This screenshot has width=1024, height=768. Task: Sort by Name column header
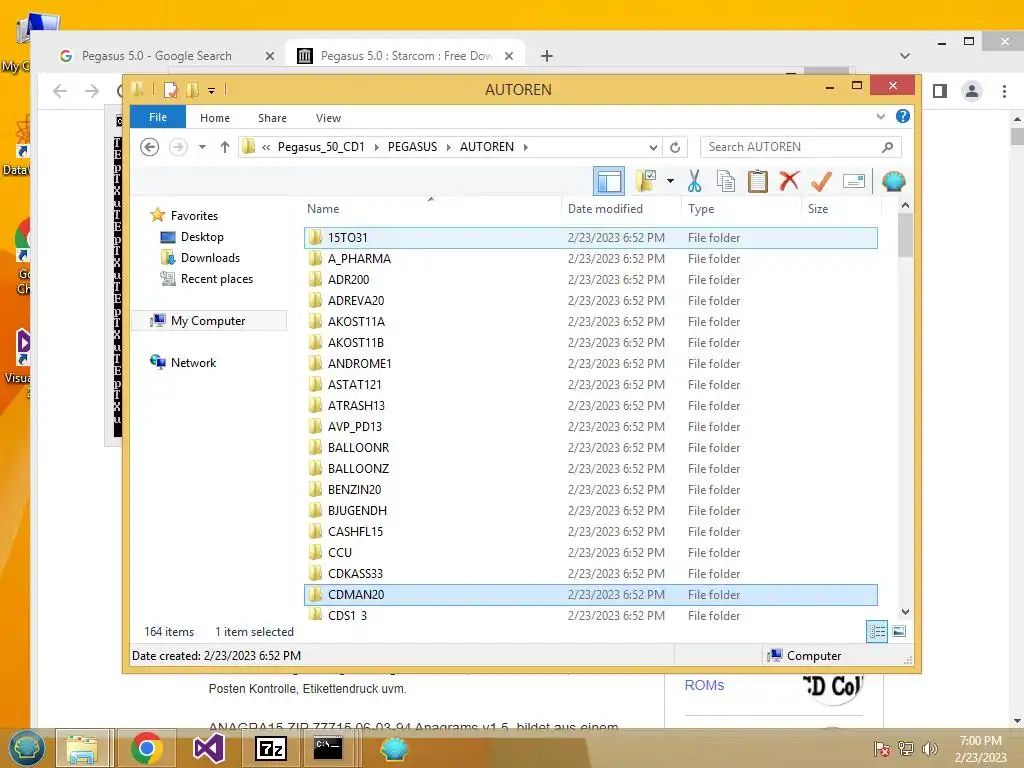[432, 209]
